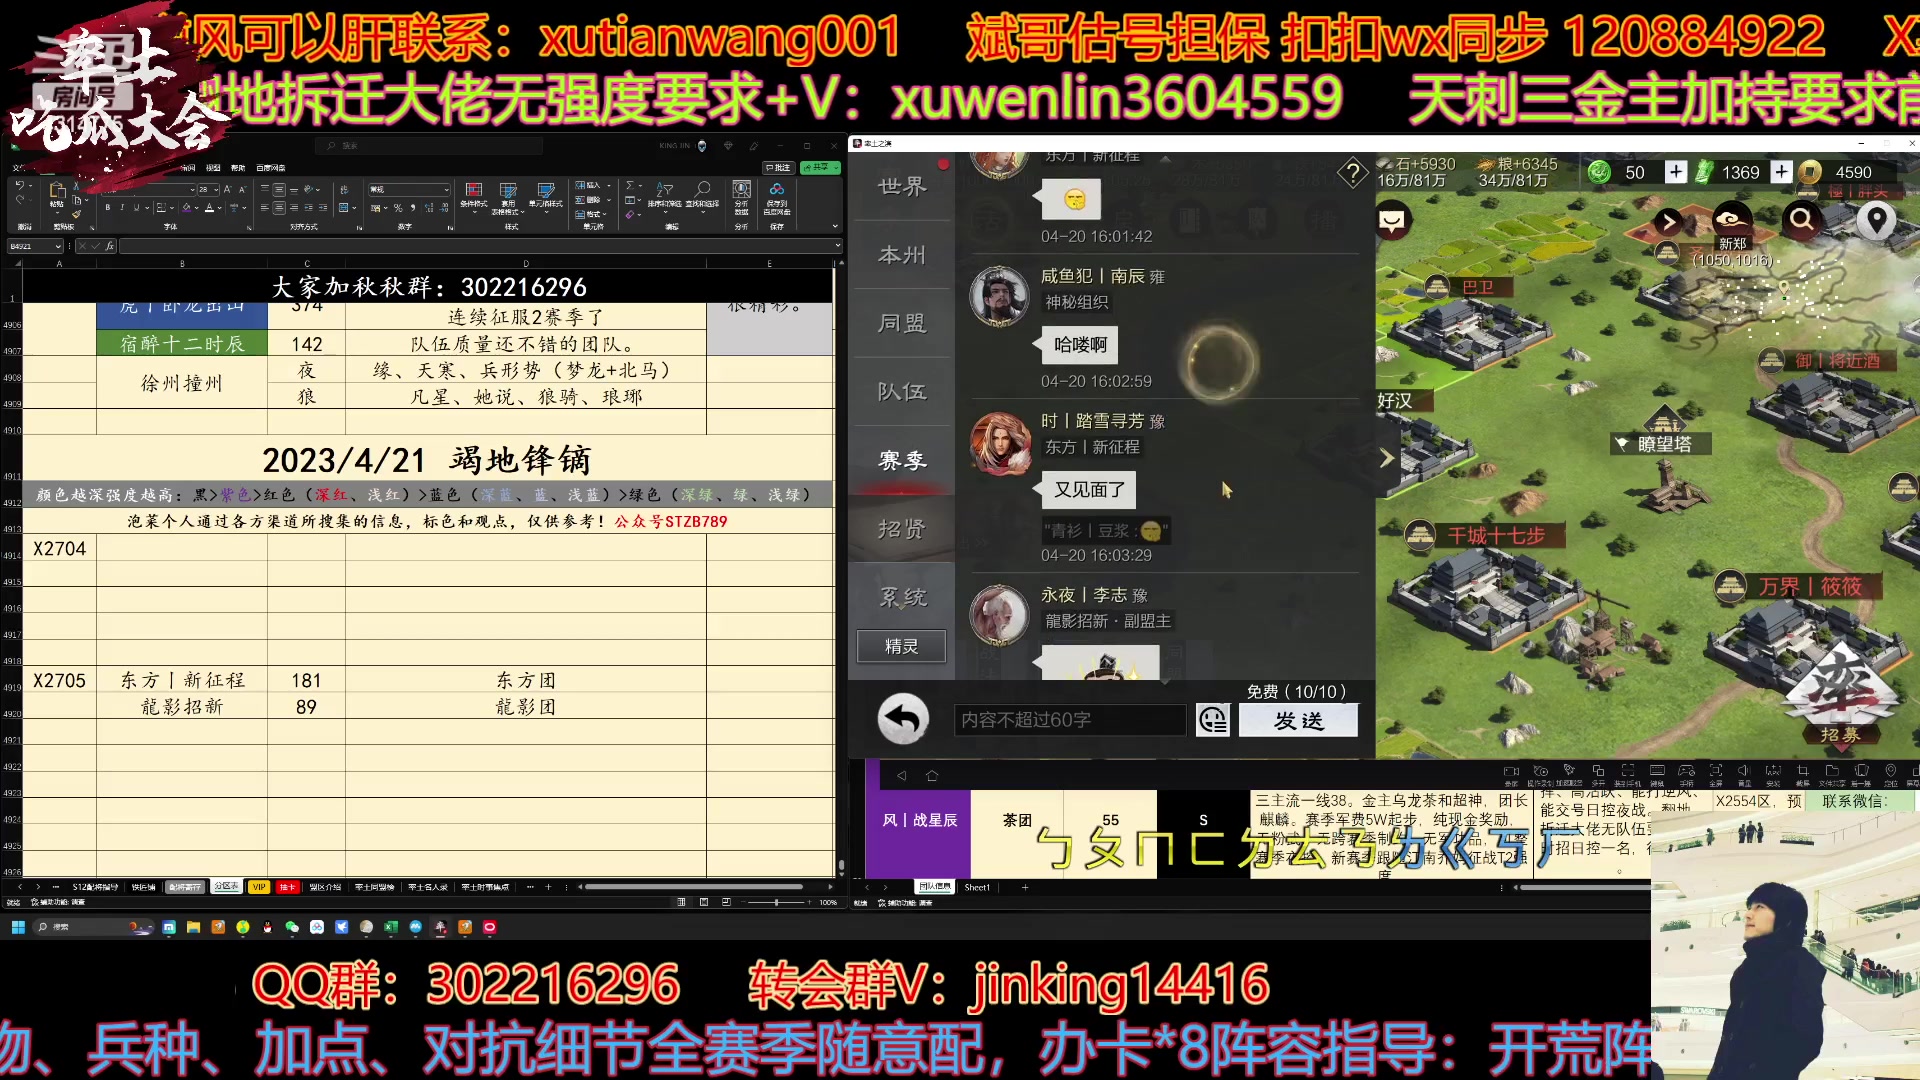1920x1080 pixels.
Task: Open the mail envelope icon in game
Action: [x=1393, y=220]
